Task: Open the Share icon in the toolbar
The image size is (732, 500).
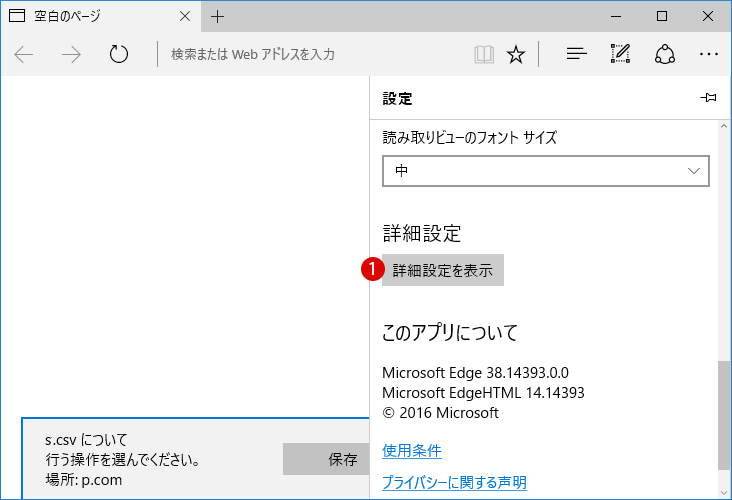Action: click(x=665, y=54)
